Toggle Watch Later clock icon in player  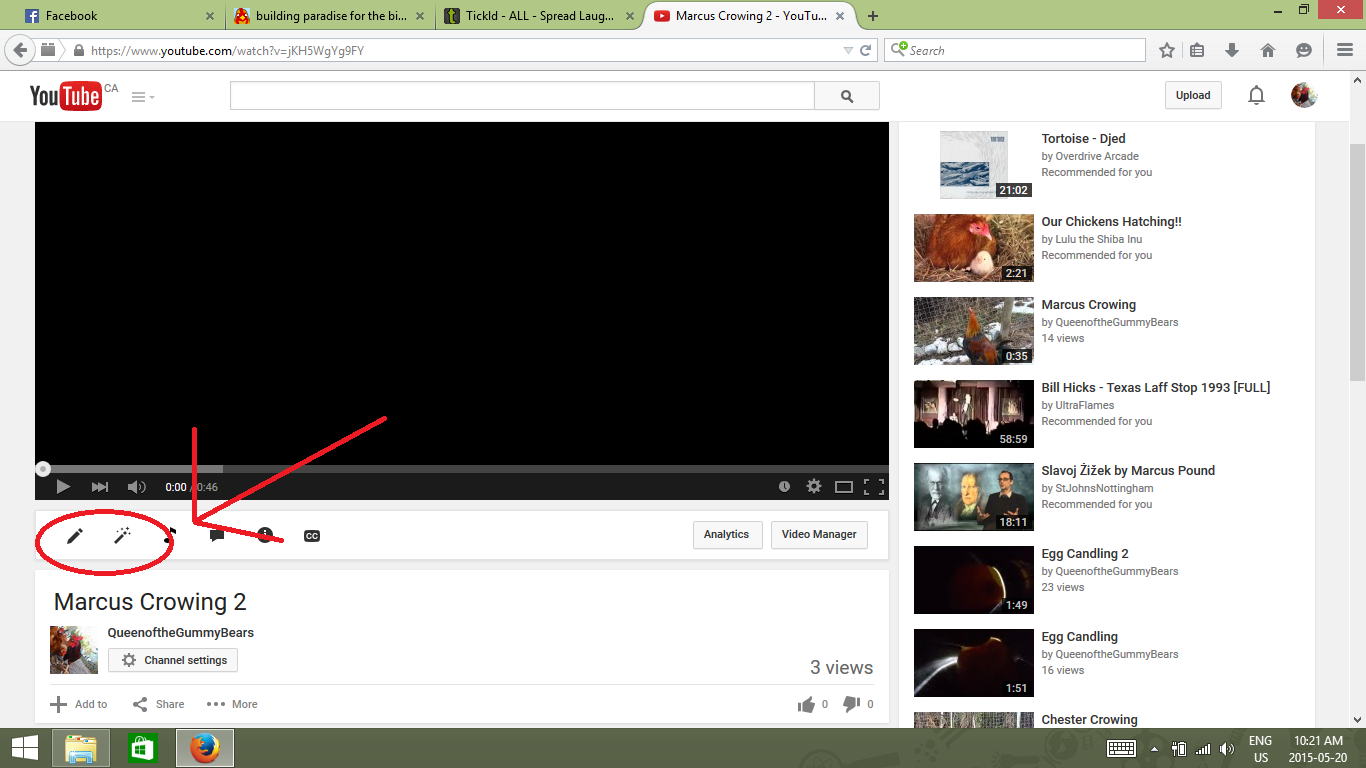pos(785,487)
